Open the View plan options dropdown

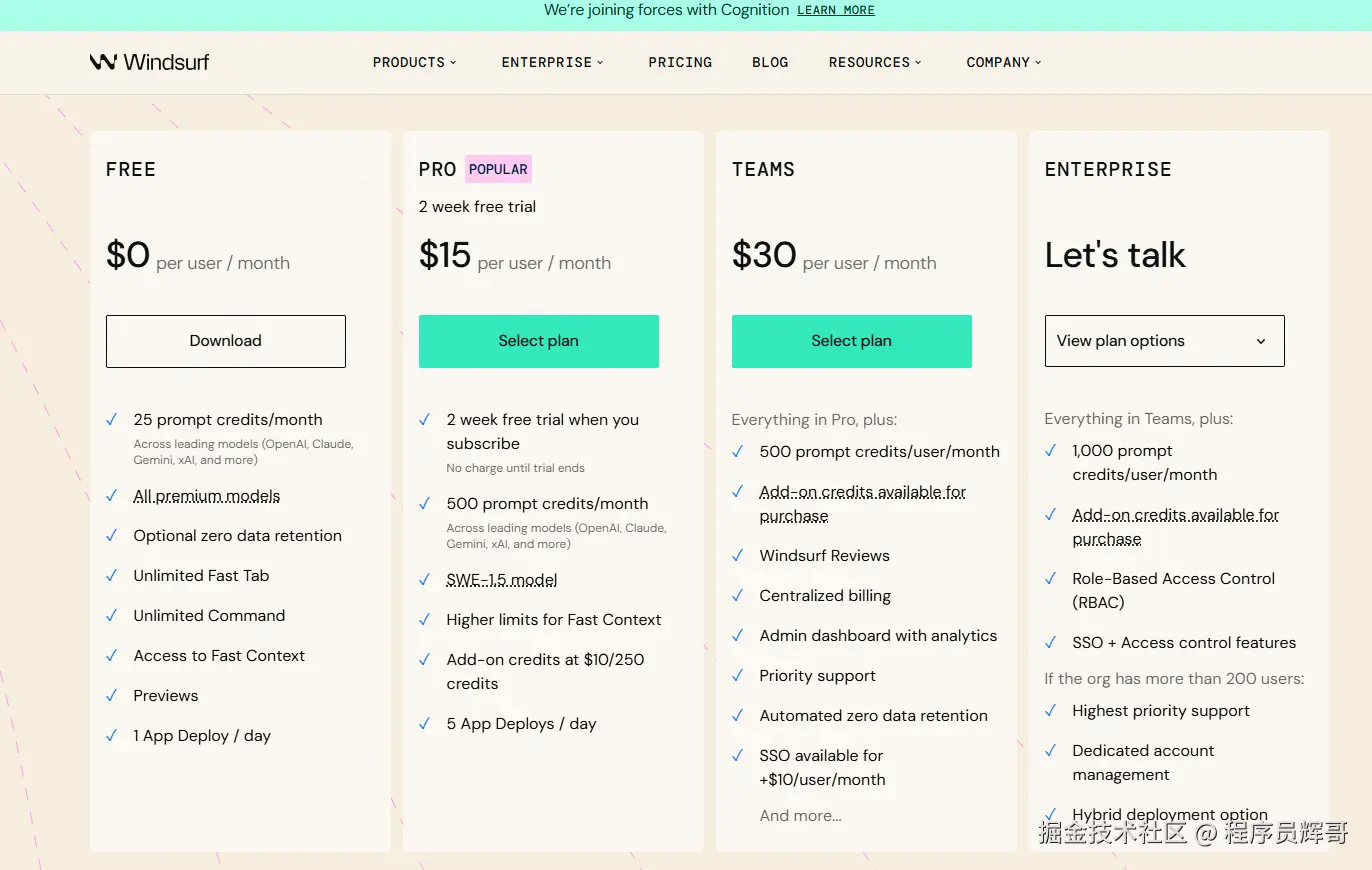[1164, 341]
